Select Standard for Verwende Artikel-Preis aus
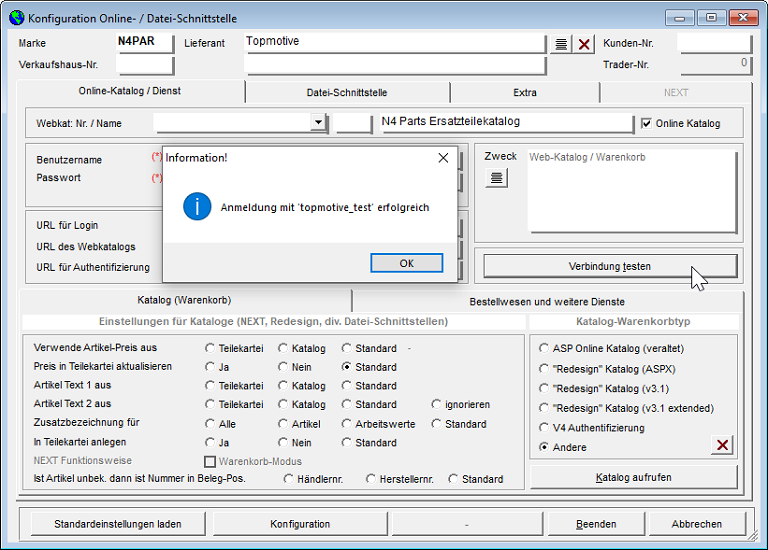This screenshot has height=550, width=768. pyautogui.click(x=346, y=348)
